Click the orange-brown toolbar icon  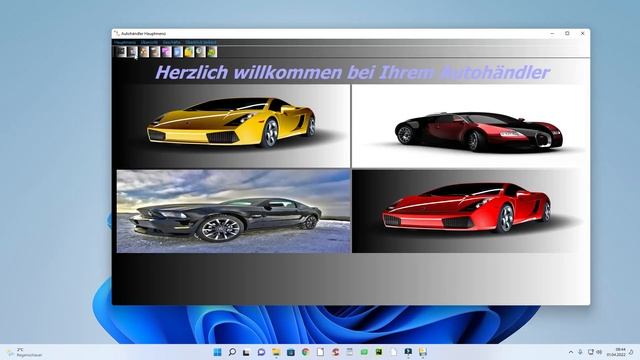click(144, 52)
